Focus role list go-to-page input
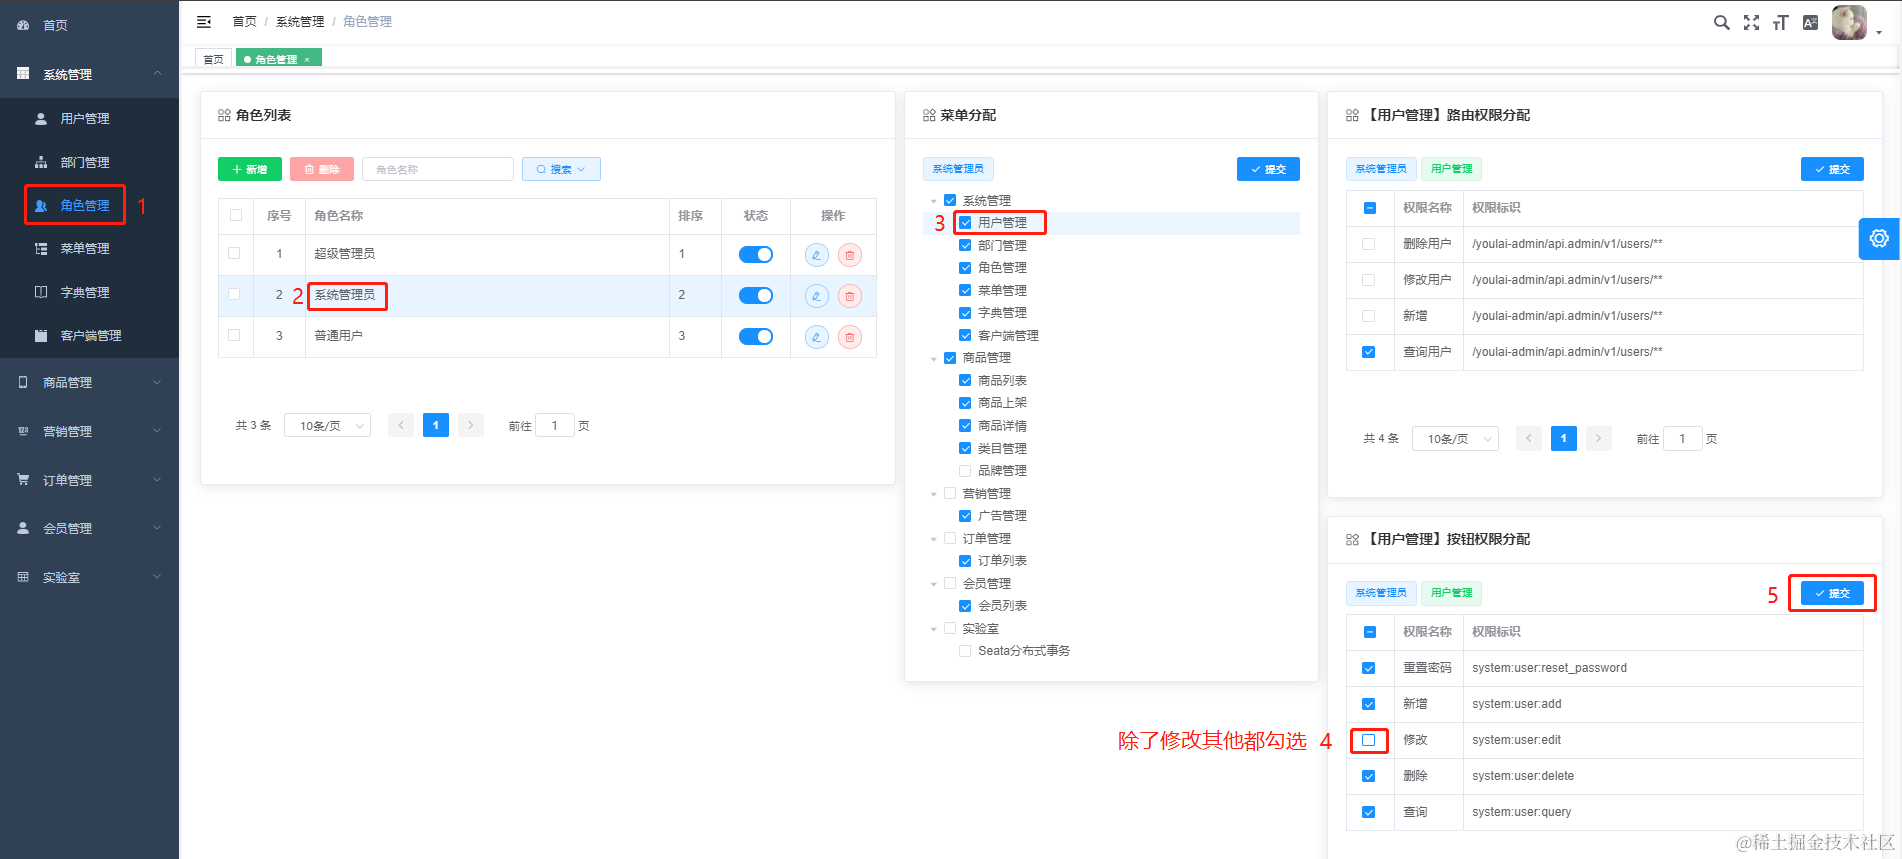This screenshot has width=1902, height=859. [x=555, y=425]
